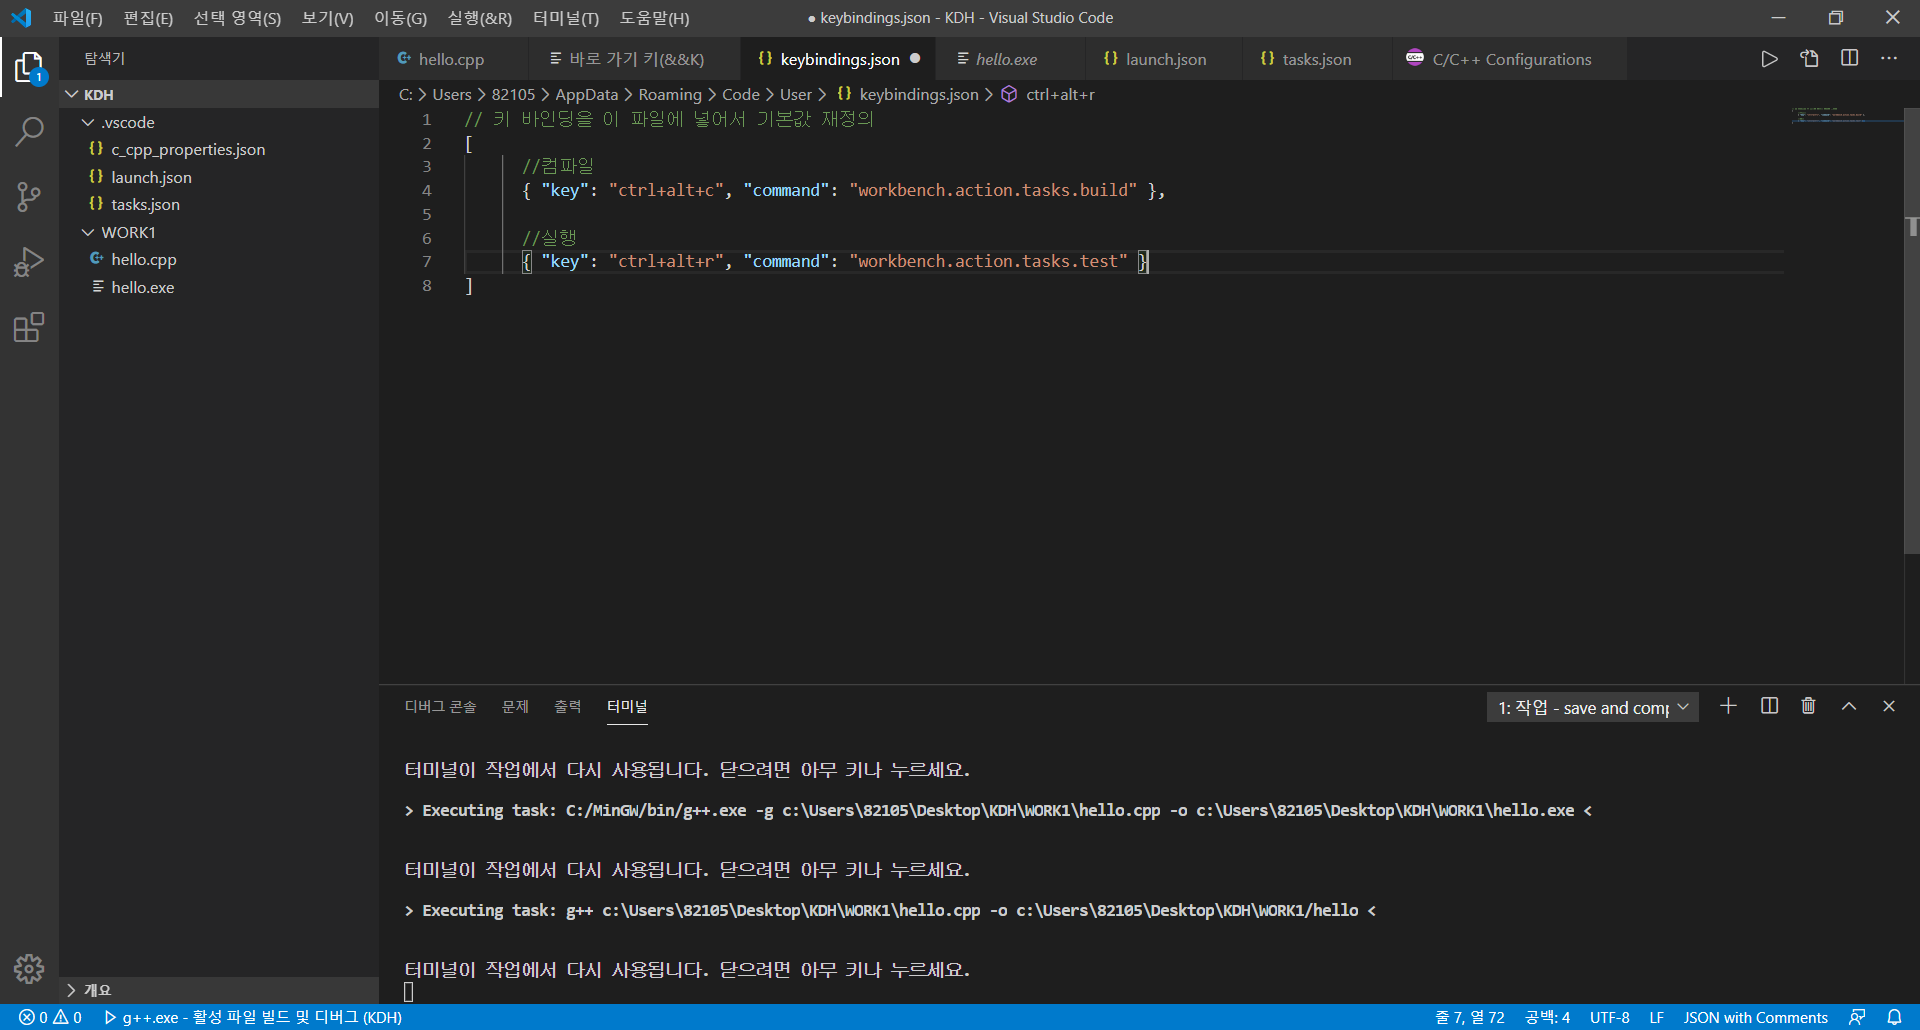Click line and column indicator in status bar
The image size is (1920, 1030).
coord(1469,1017)
